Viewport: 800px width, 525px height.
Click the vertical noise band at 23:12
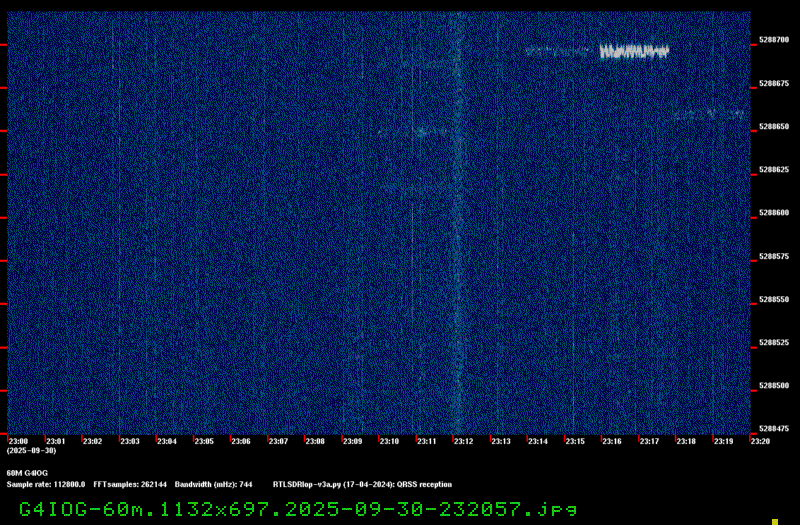[x=458, y=223]
